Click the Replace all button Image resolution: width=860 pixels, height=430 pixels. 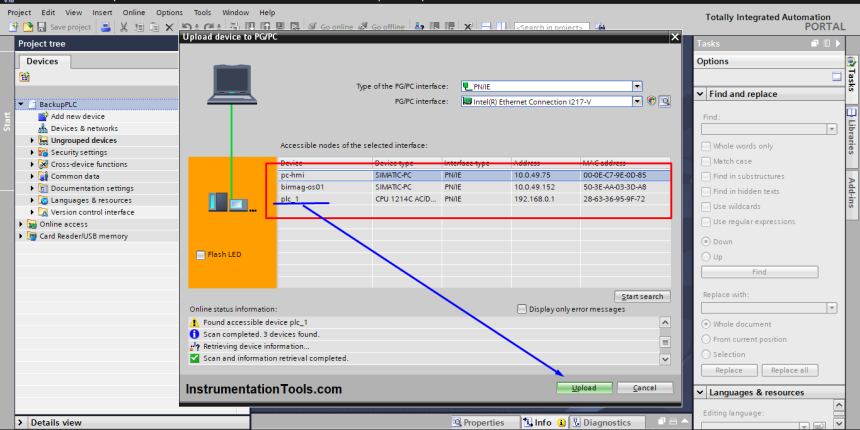[x=789, y=370]
